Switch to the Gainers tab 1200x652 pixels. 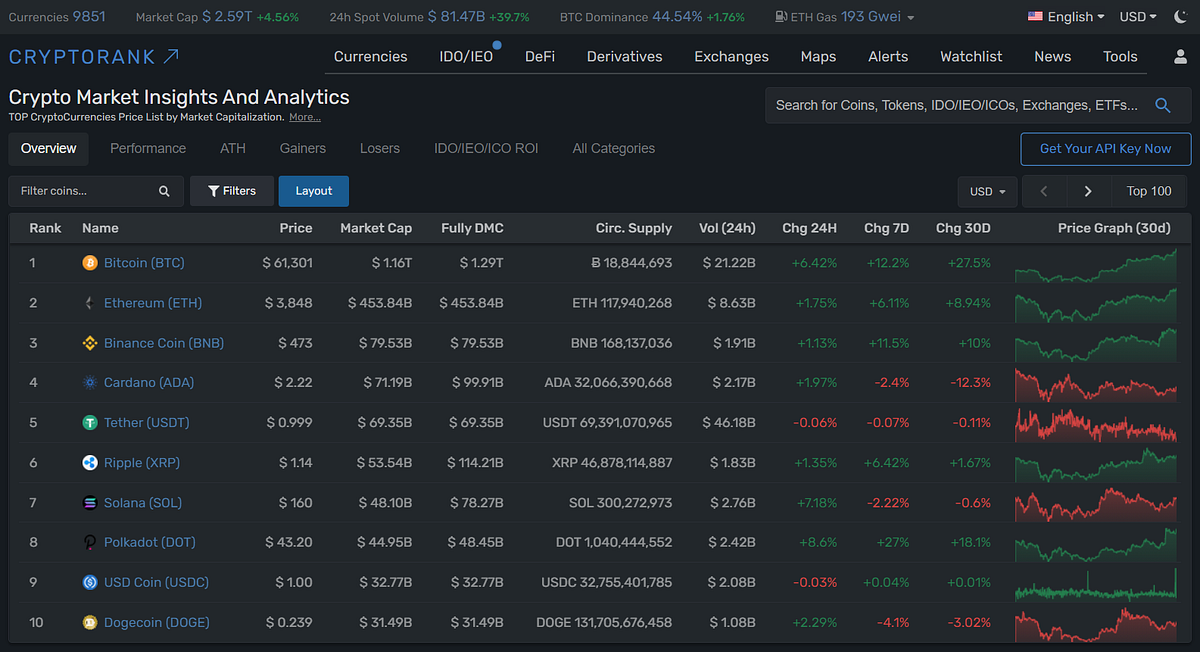[302, 147]
